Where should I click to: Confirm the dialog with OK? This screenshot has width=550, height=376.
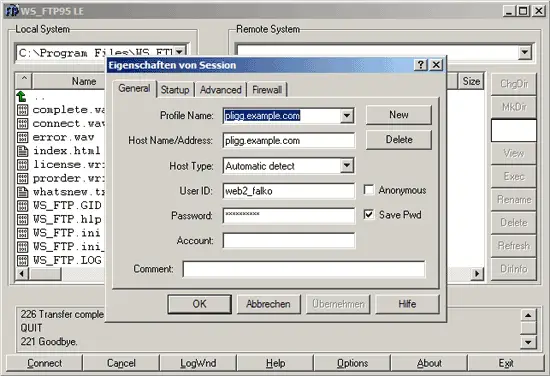[x=200, y=304]
